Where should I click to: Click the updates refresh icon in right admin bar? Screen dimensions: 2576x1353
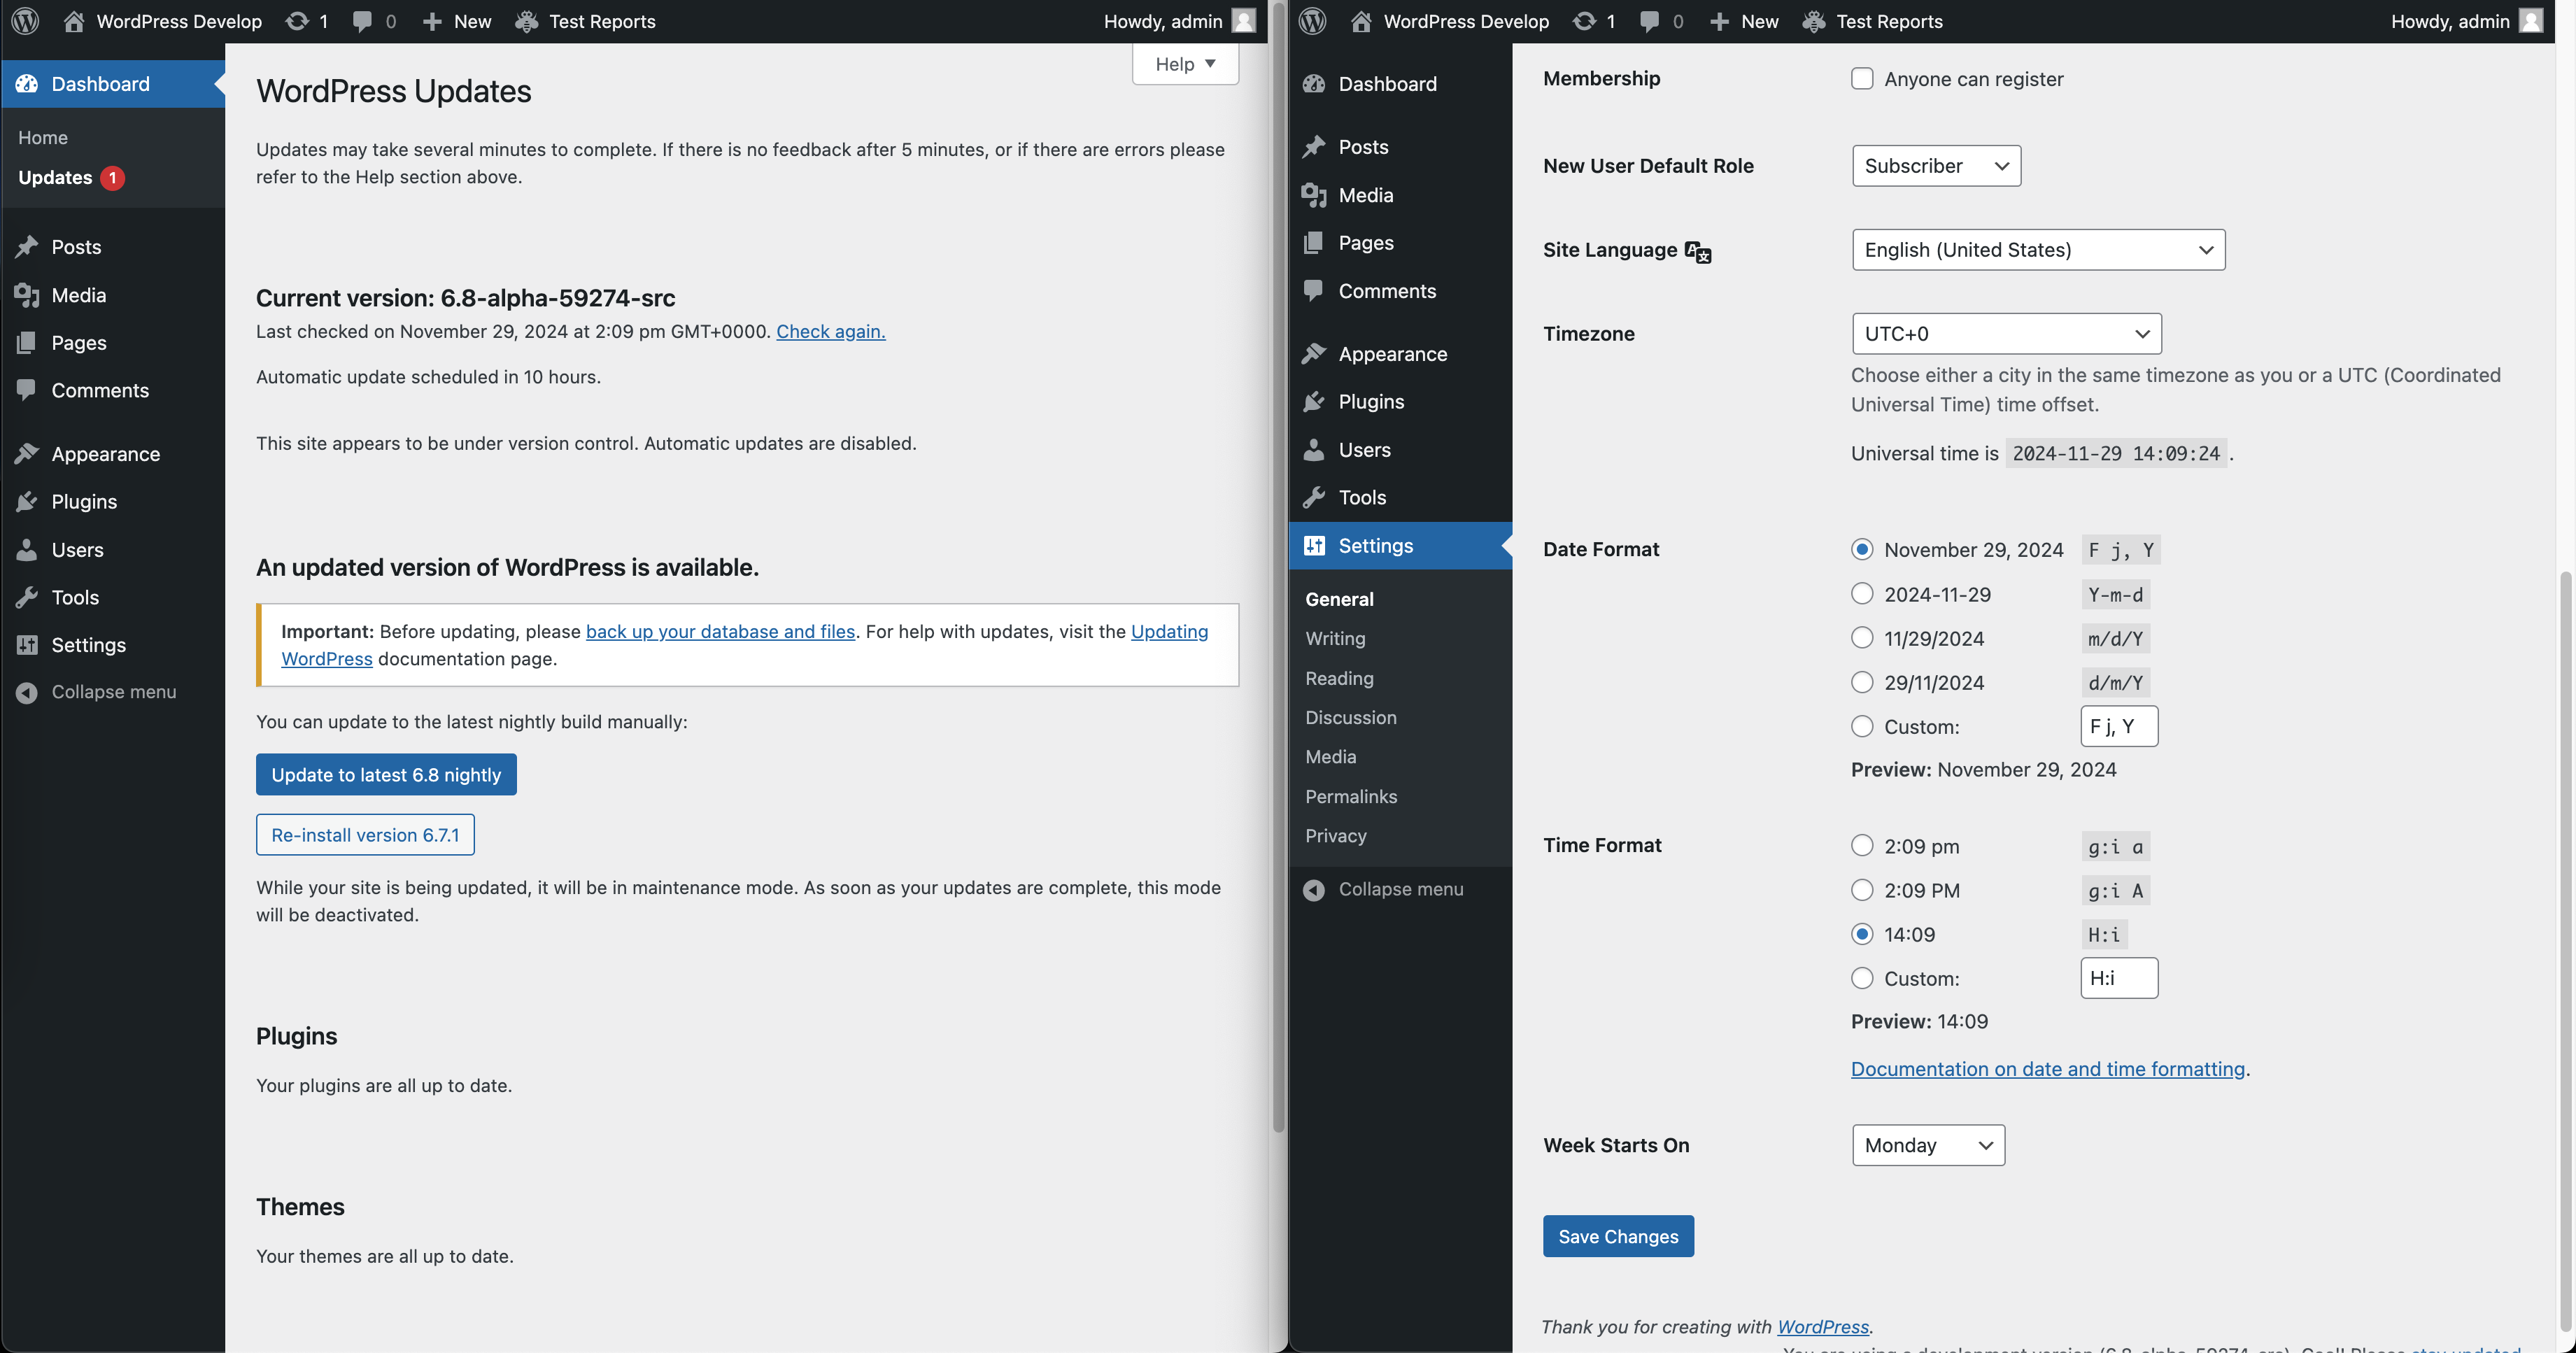pyautogui.click(x=1584, y=21)
